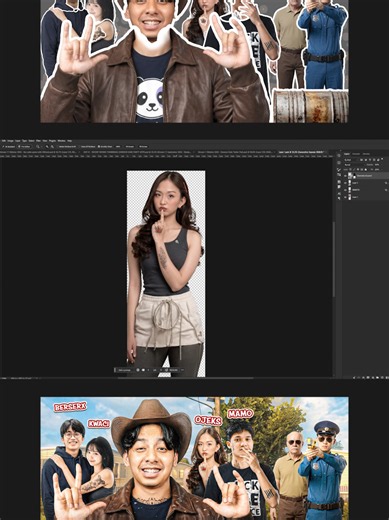The height and width of the screenshot is (520, 389).
Task: Toggle Resize Windows to Fit option
Action: click(67, 147)
